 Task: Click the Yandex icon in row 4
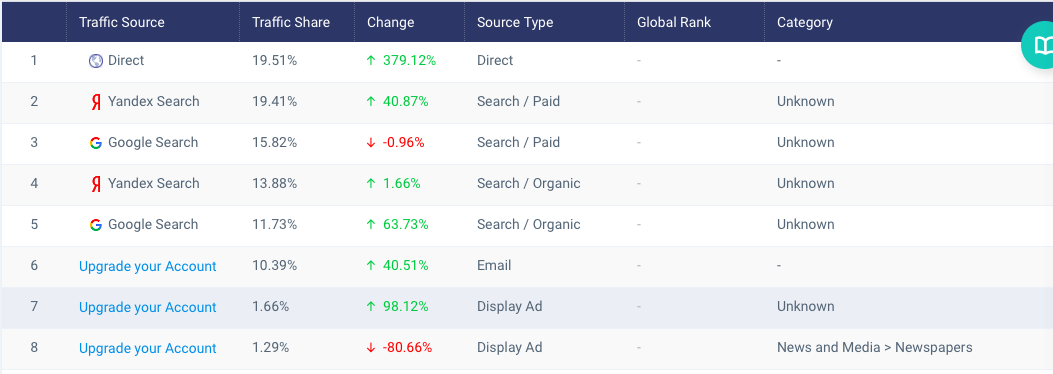[x=96, y=184]
